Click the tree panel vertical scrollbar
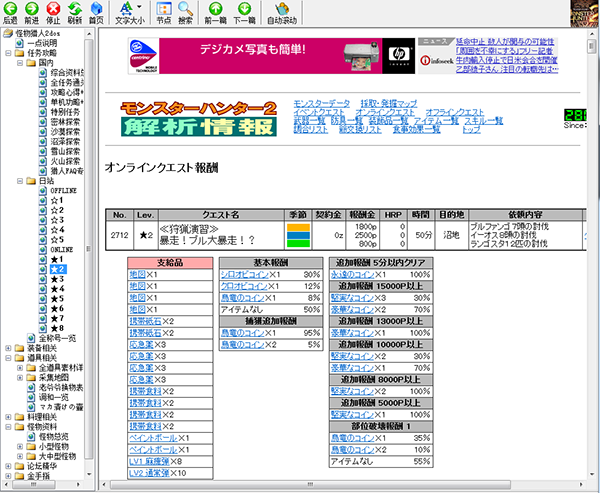The height and width of the screenshot is (493, 600). tap(88, 248)
